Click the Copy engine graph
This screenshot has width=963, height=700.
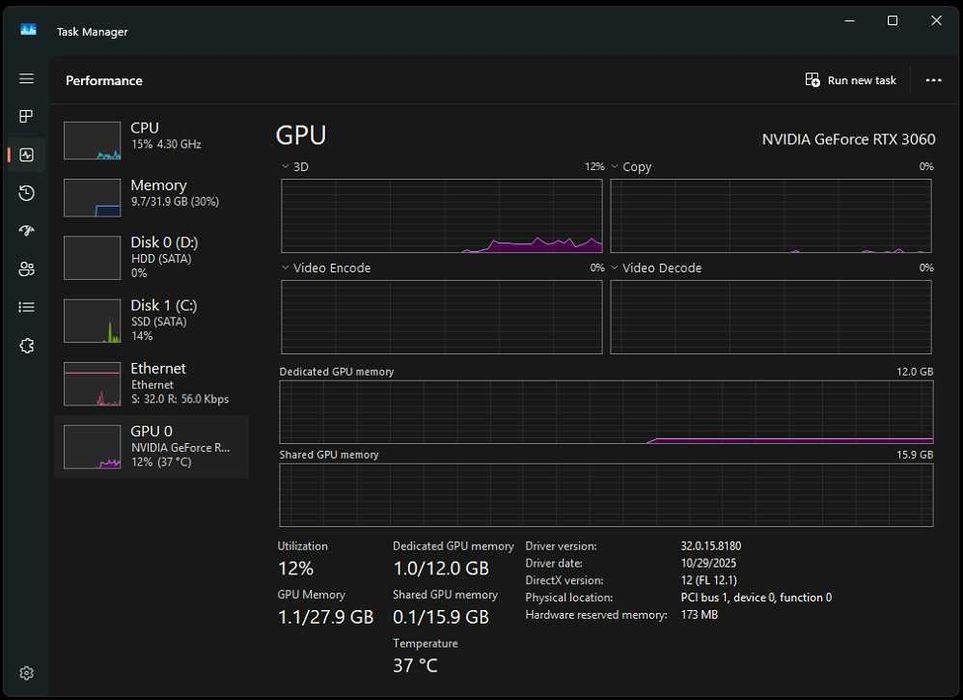coord(771,216)
